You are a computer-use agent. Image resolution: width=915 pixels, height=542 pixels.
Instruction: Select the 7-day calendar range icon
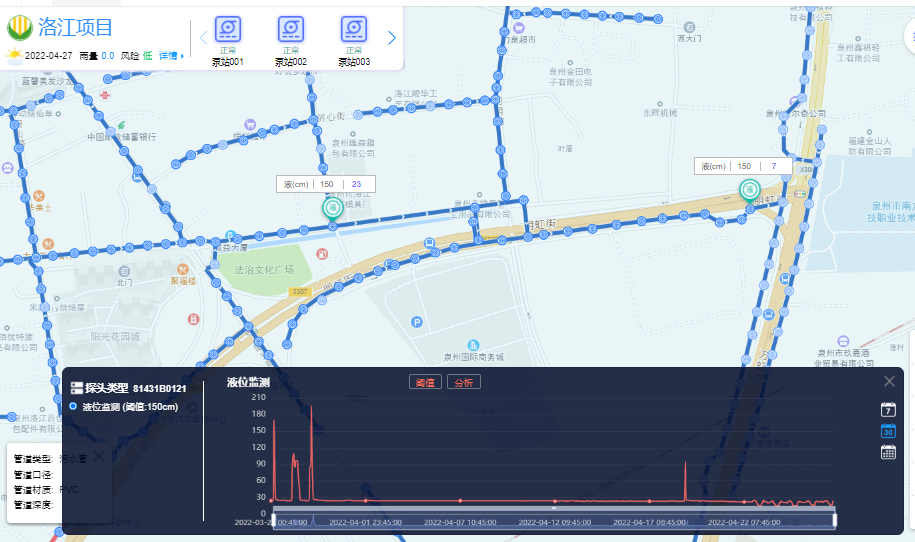pyautogui.click(x=888, y=409)
